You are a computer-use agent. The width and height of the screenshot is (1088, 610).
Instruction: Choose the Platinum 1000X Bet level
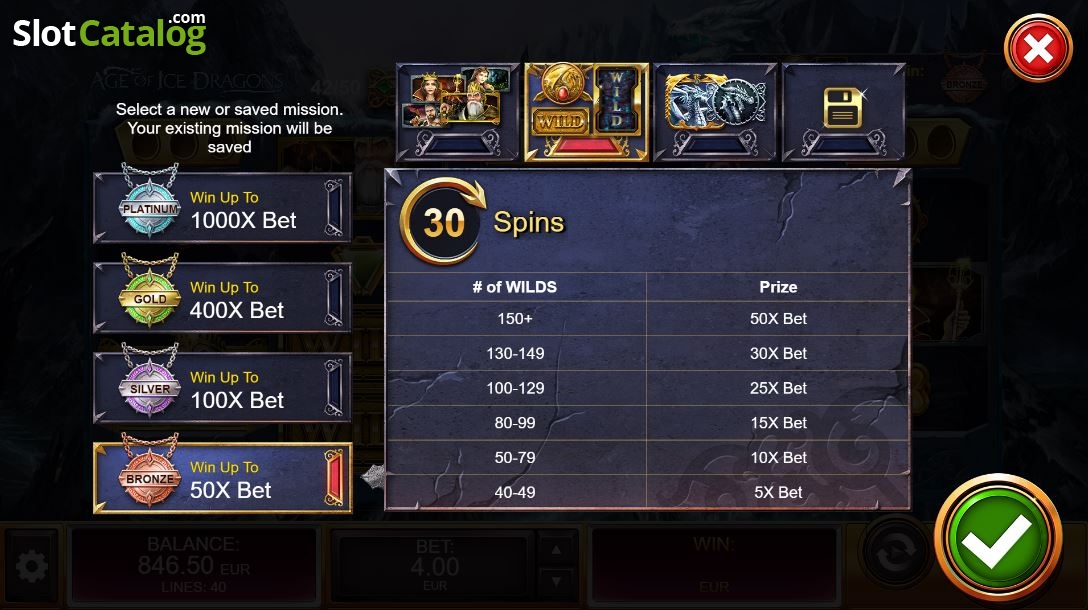point(222,207)
